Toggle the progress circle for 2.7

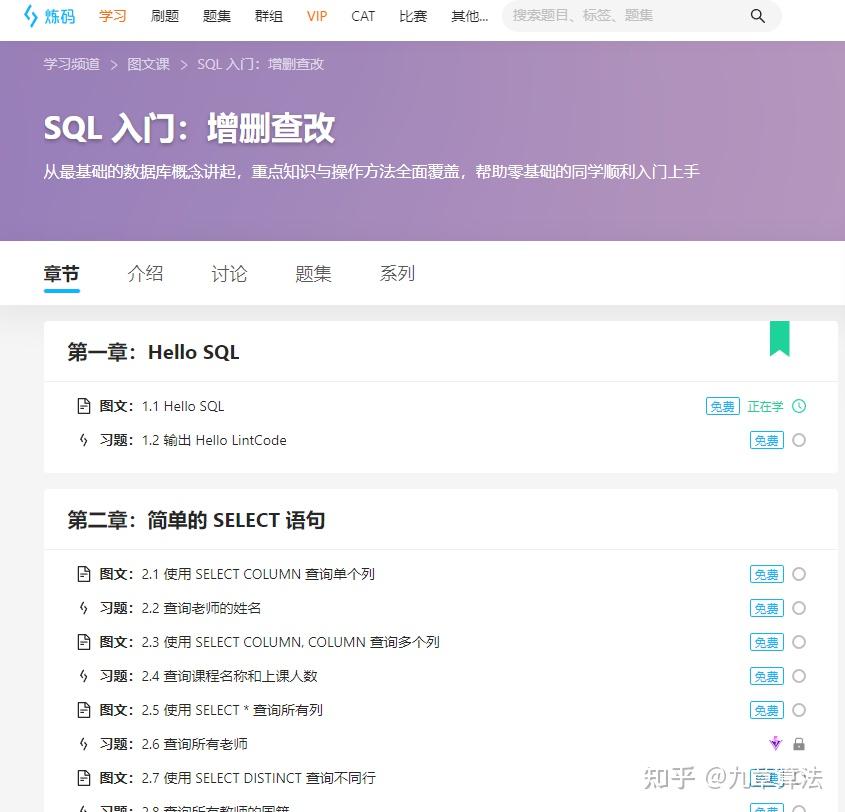[798, 778]
